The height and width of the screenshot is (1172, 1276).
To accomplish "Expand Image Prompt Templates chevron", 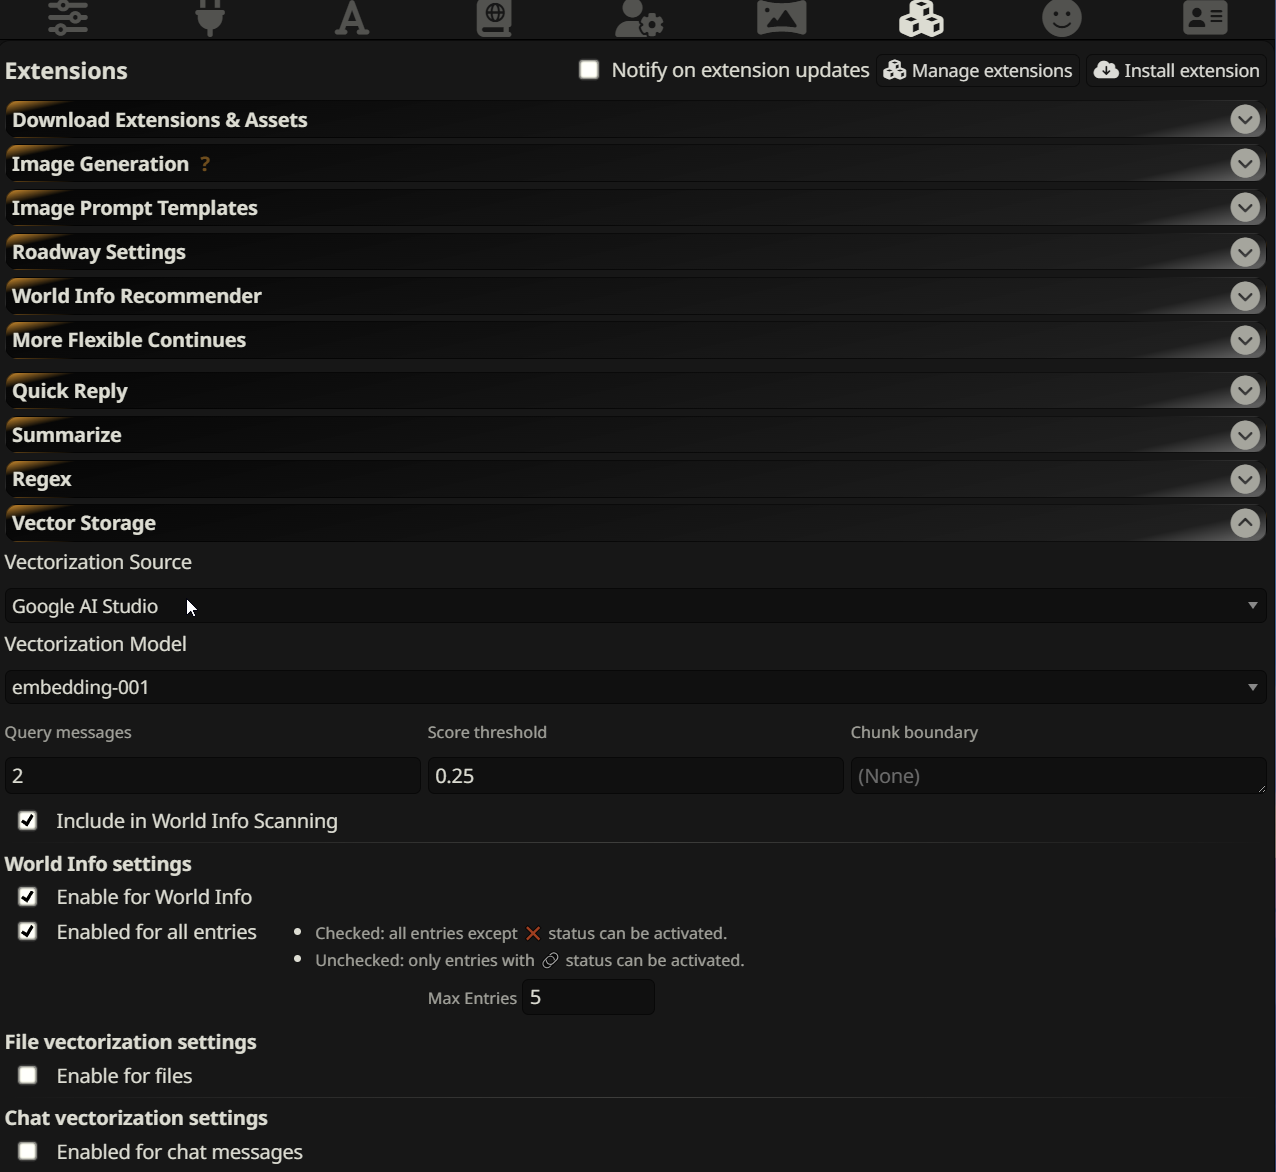I will [1245, 208].
